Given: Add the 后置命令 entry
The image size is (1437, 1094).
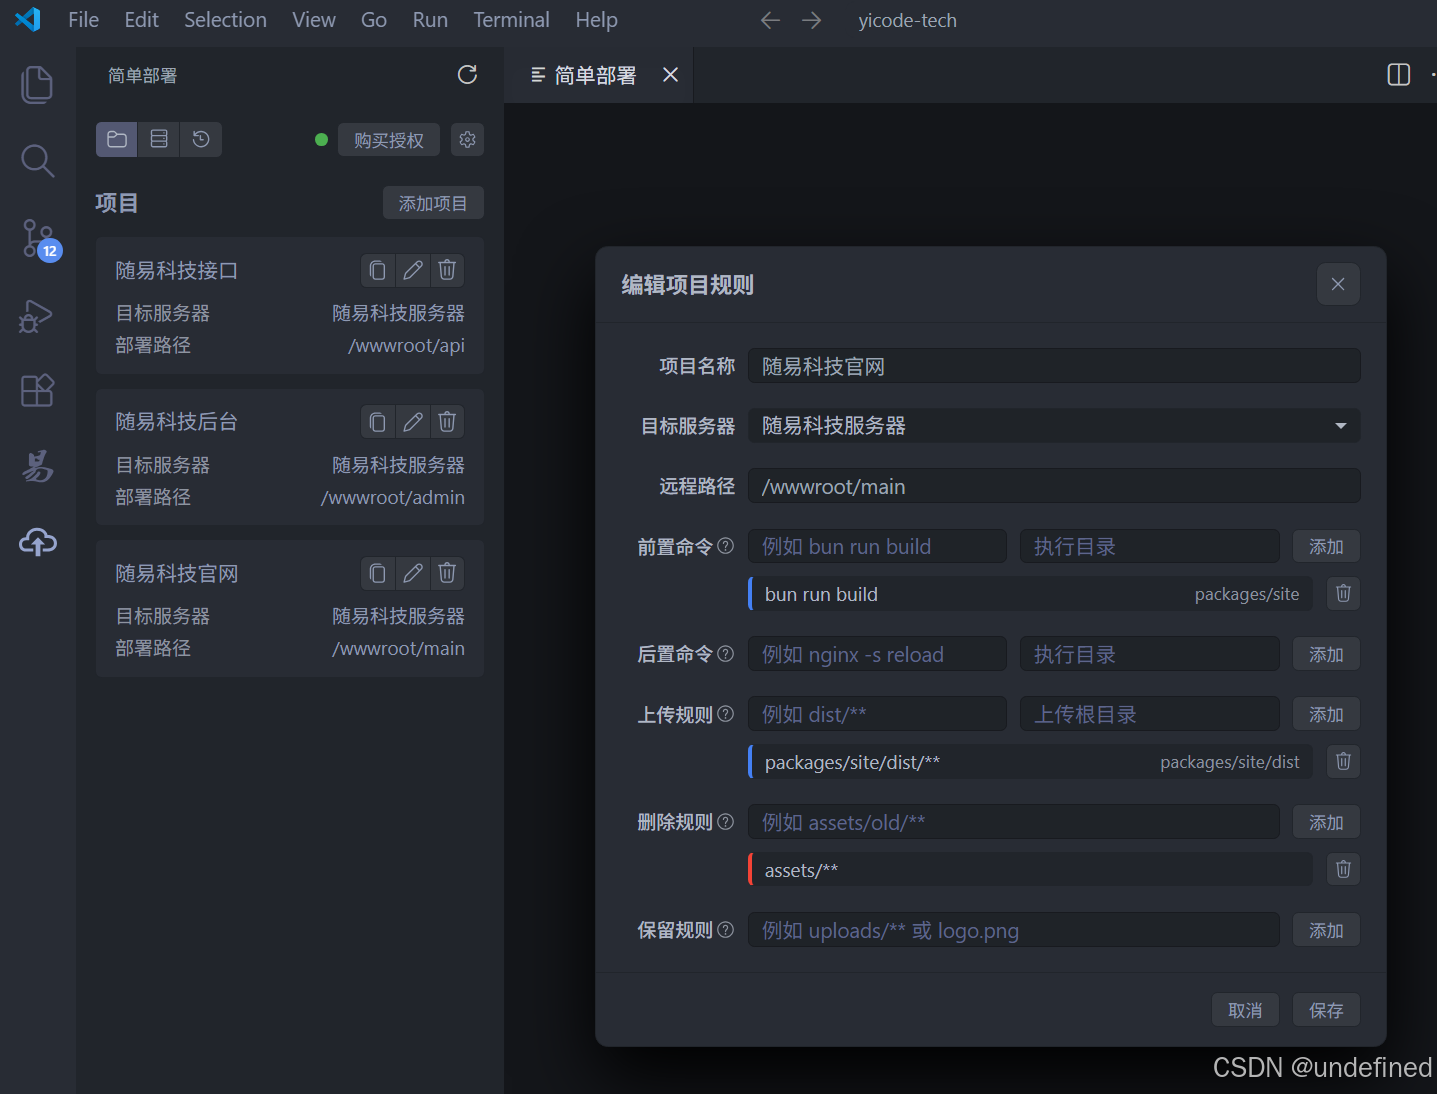Looking at the screenshot, I should coord(1326,654).
